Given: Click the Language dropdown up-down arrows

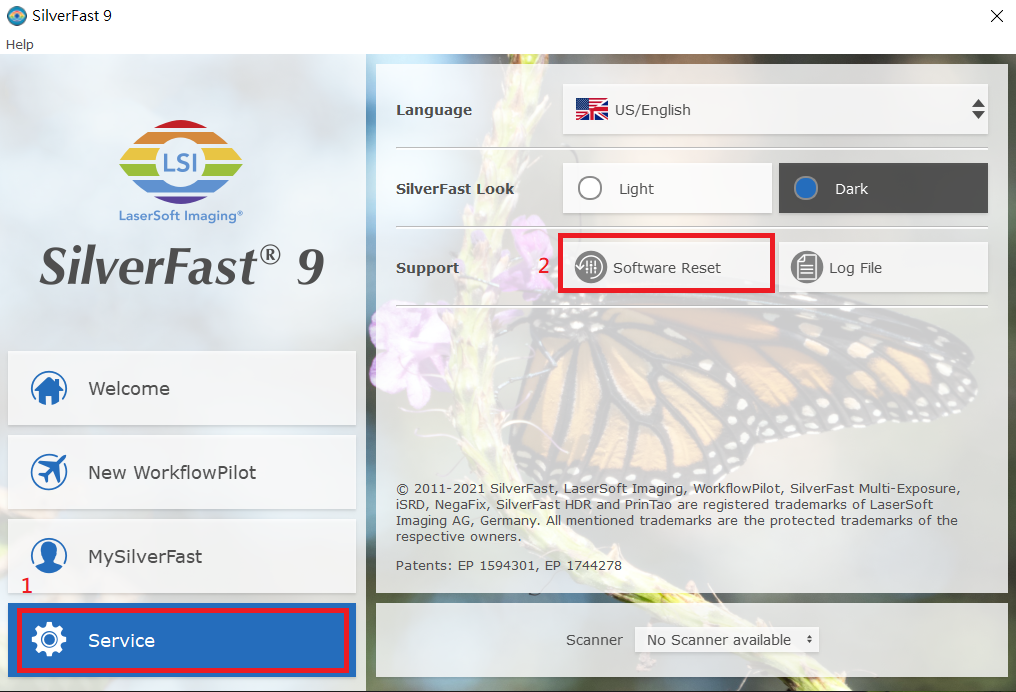Looking at the screenshot, I should point(978,110).
